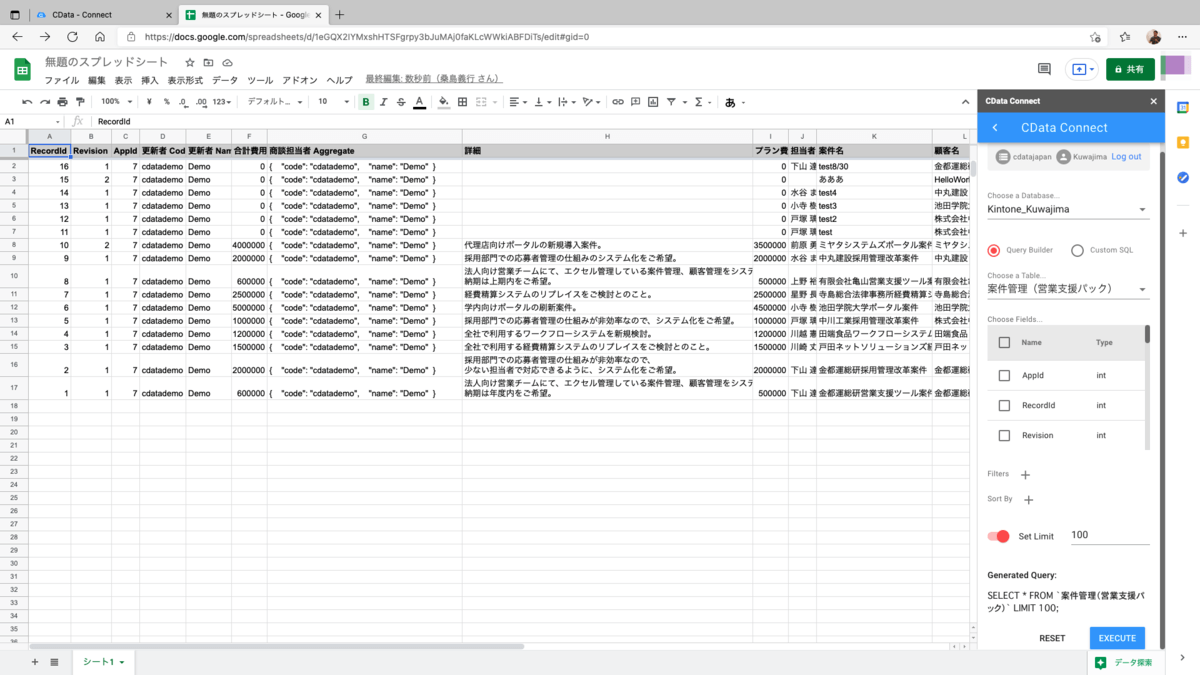Toggle bold formatting

pyautogui.click(x=366, y=102)
